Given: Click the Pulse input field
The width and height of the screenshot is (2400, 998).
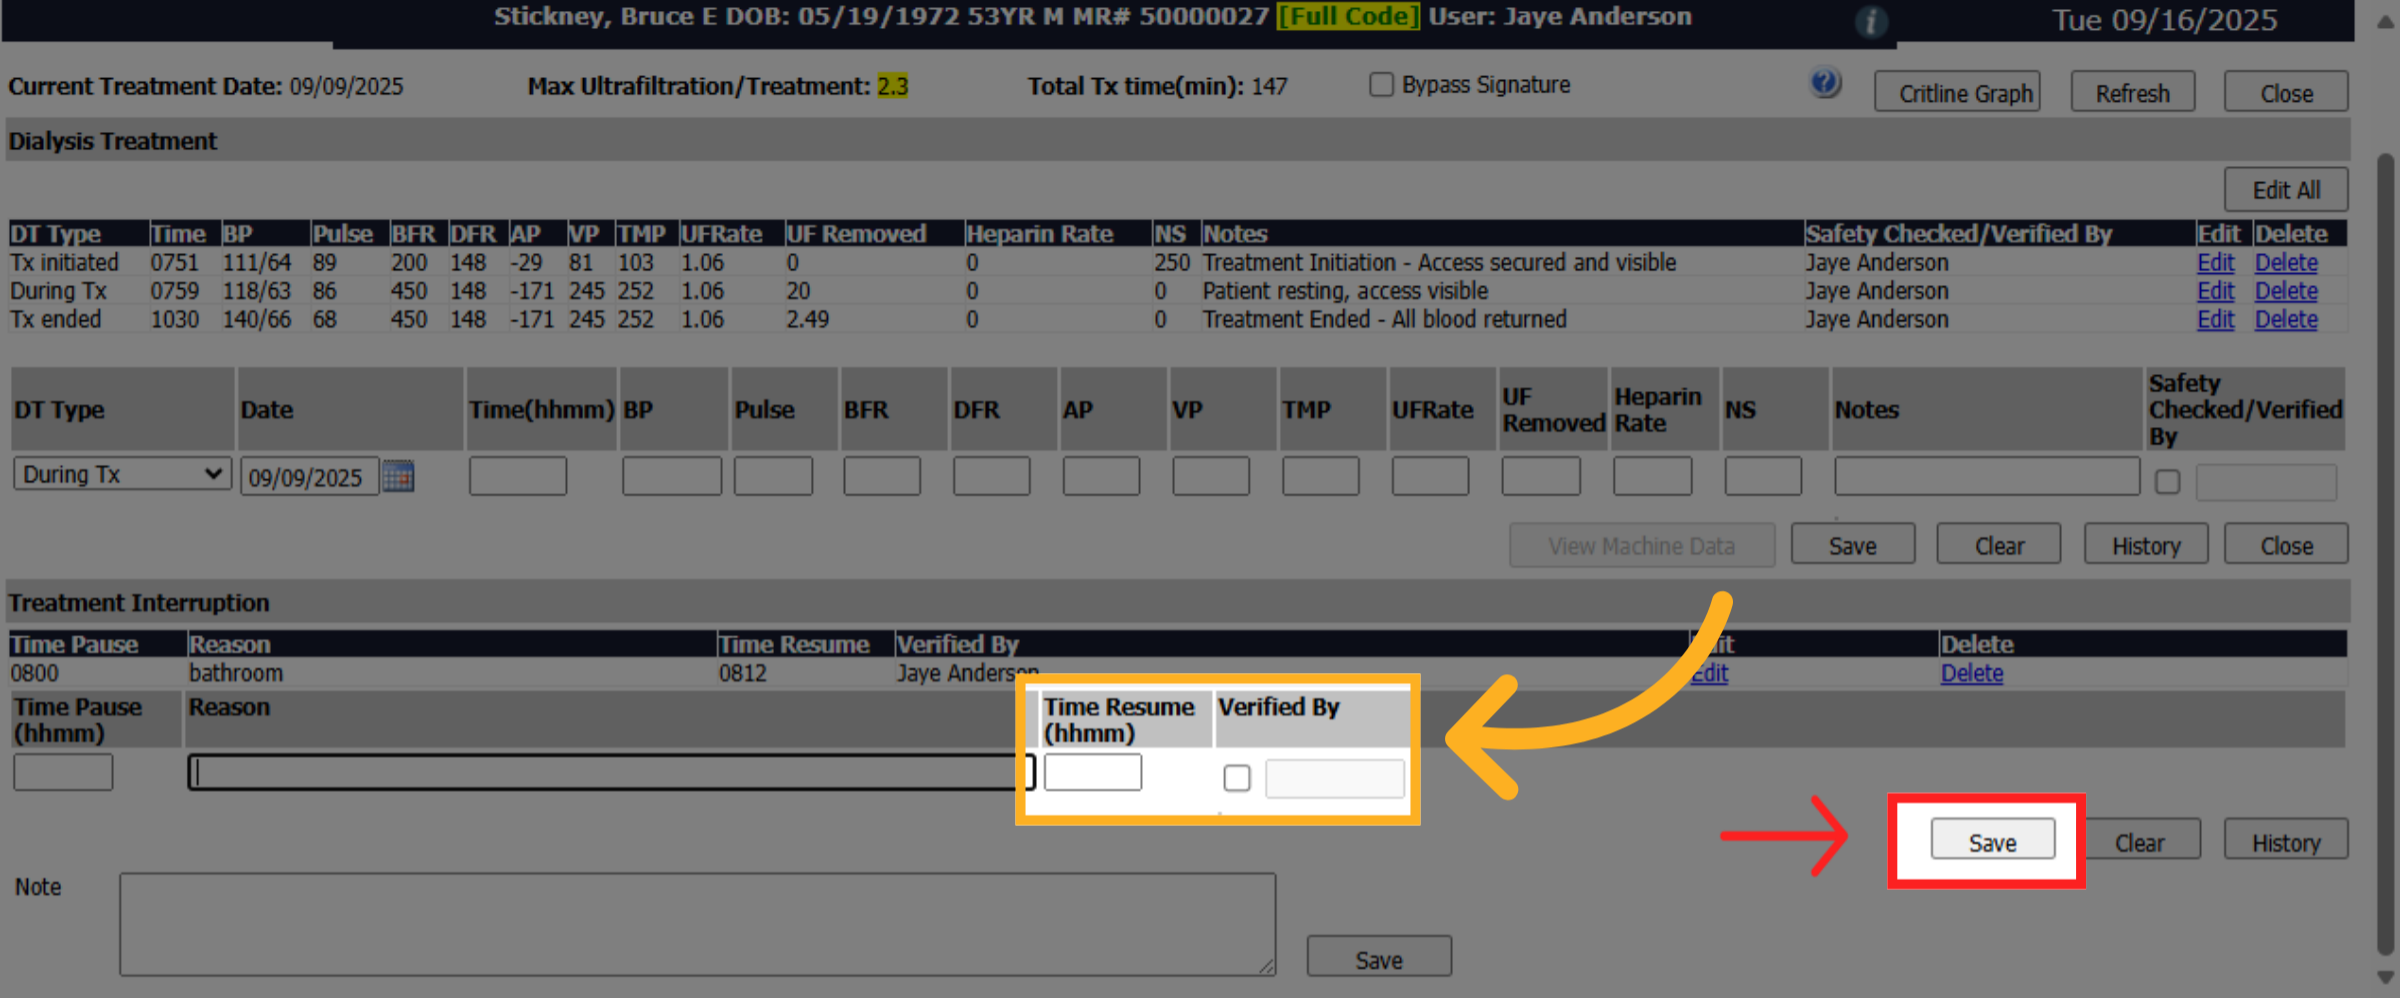Looking at the screenshot, I should pyautogui.click(x=773, y=475).
